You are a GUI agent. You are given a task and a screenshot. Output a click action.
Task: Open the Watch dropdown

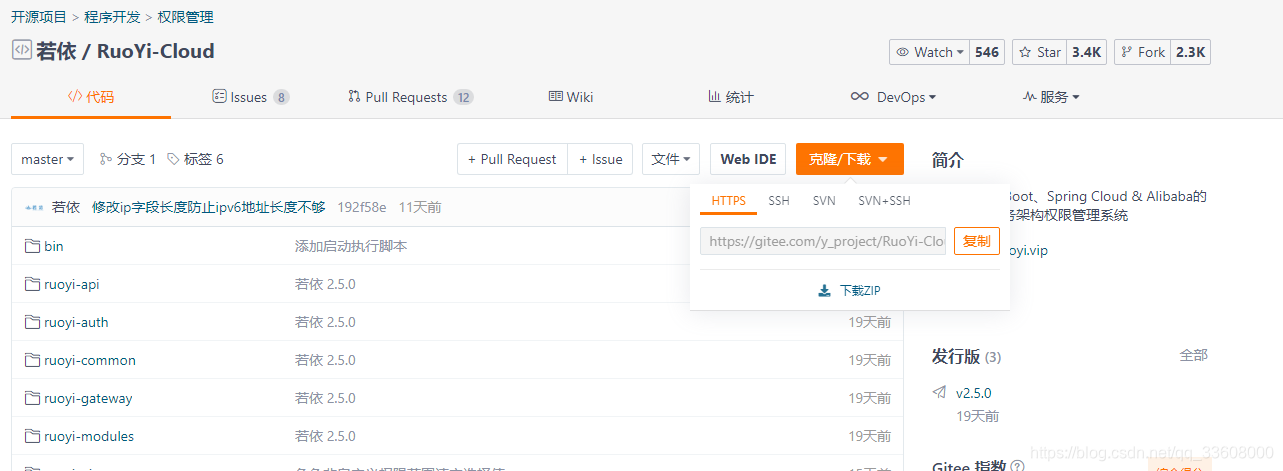[x=929, y=52]
